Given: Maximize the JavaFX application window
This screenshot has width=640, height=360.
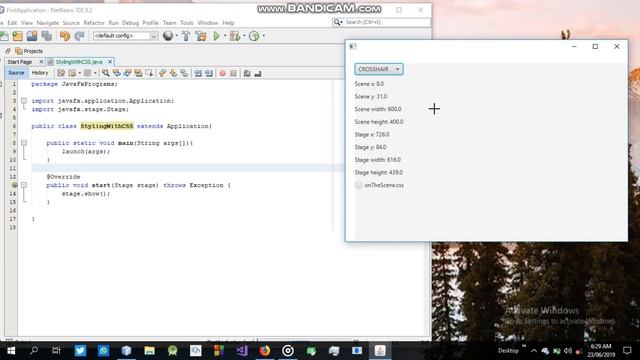Looking at the screenshot, I should click(595, 47).
